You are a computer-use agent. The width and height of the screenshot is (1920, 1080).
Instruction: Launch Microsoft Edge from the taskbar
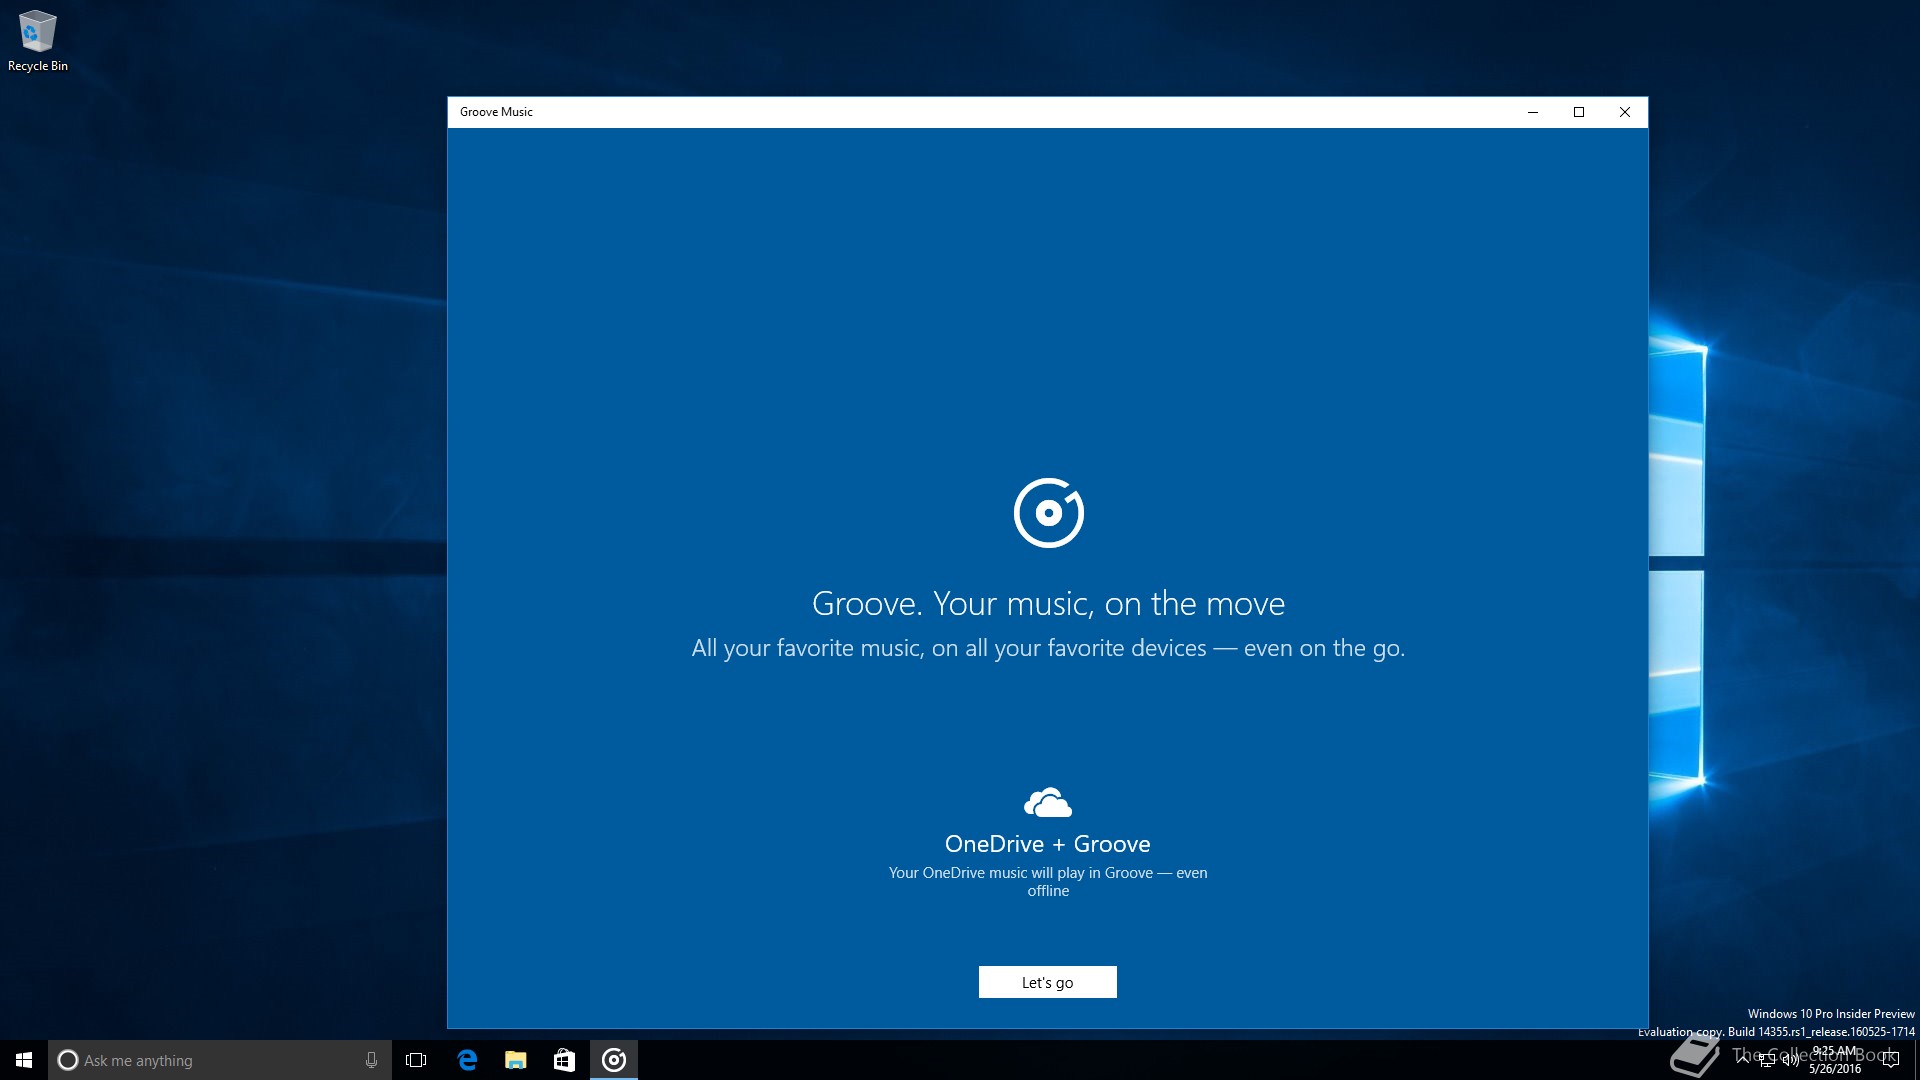point(467,1060)
